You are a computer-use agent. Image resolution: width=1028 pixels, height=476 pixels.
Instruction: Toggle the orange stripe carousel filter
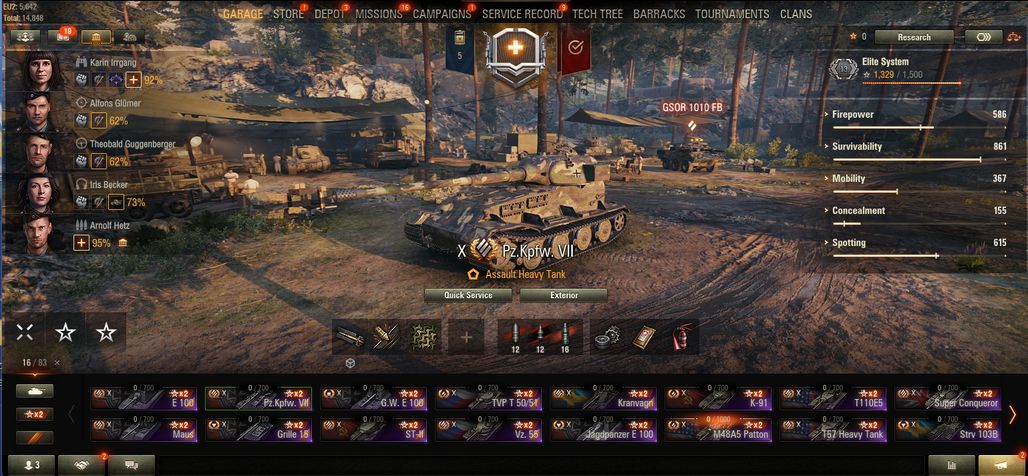tap(34, 437)
